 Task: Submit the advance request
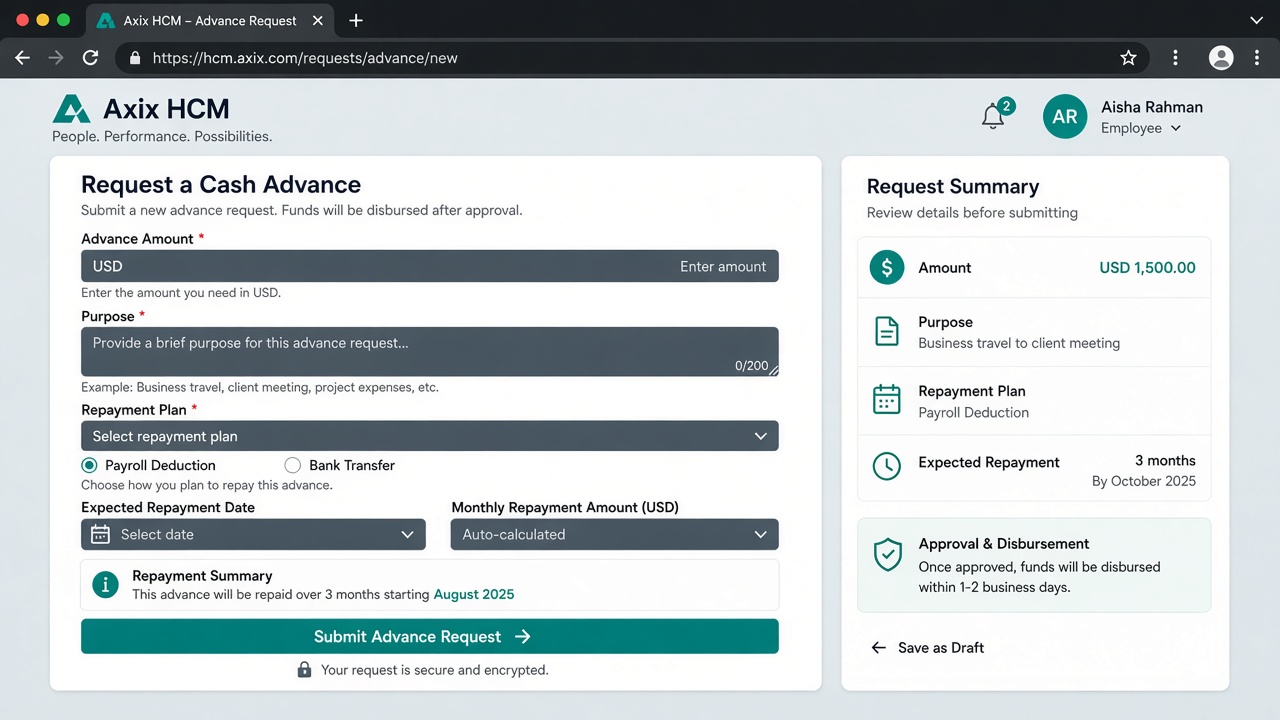coord(430,636)
